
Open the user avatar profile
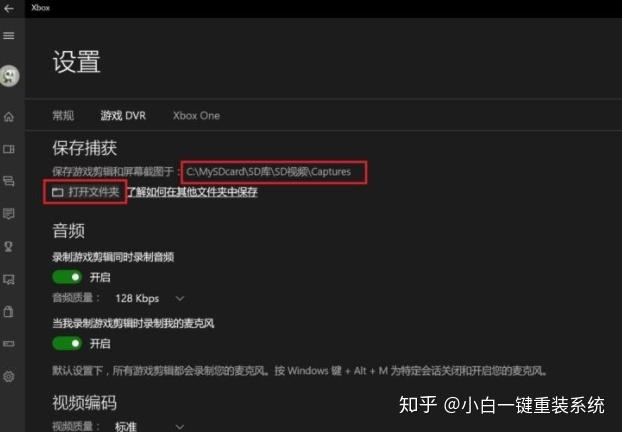pyautogui.click(x=10, y=75)
